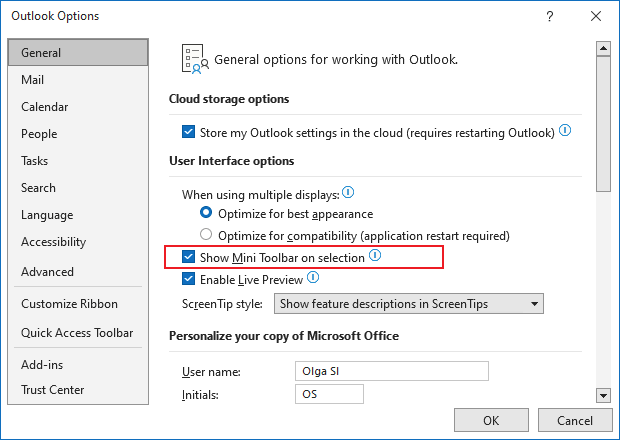Select Optimize for compatibility radio button
Viewport: 620px width, 440px height.
tap(206, 234)
